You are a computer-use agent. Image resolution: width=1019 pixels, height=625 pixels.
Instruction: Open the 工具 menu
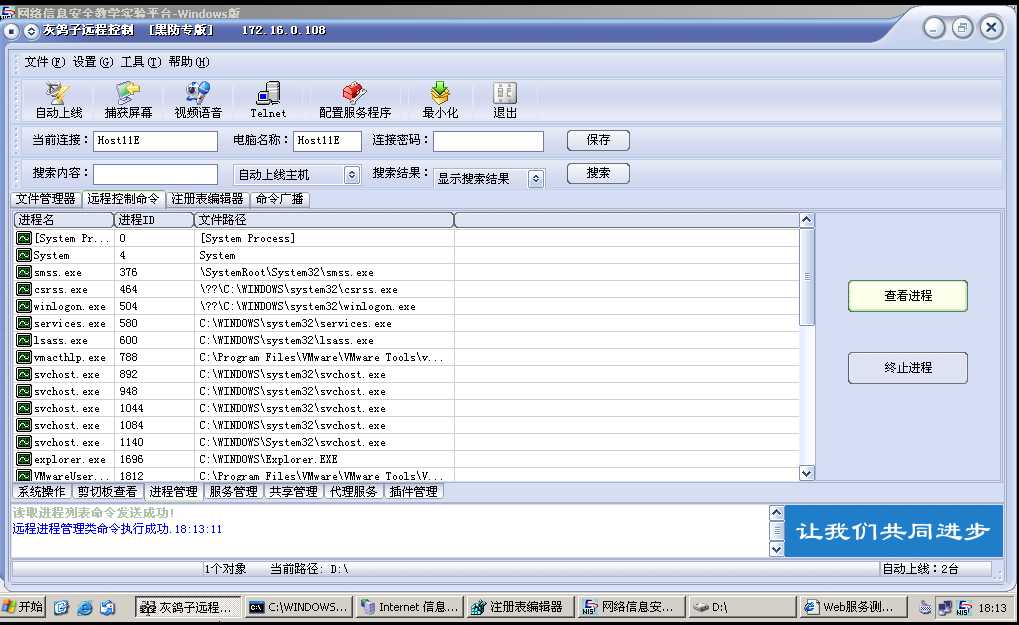(x=140, y=62)
